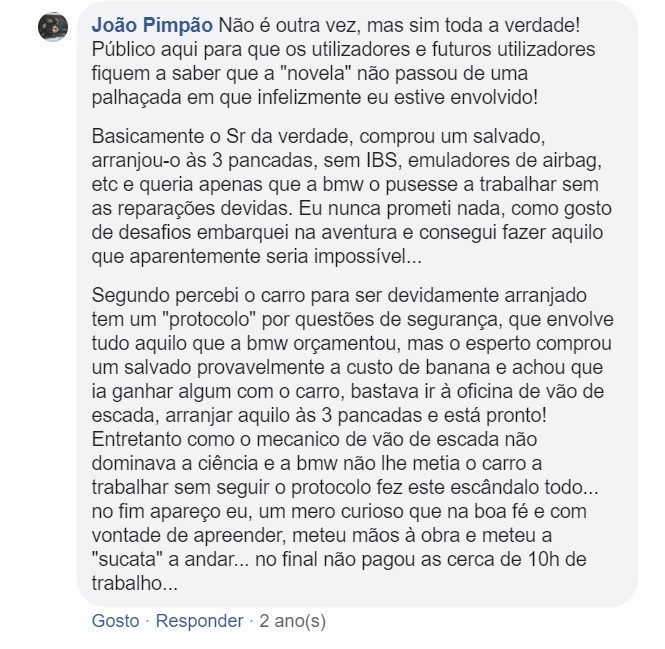Reply to the comment via Responder
665x649 pixels.
click(199, 621)
